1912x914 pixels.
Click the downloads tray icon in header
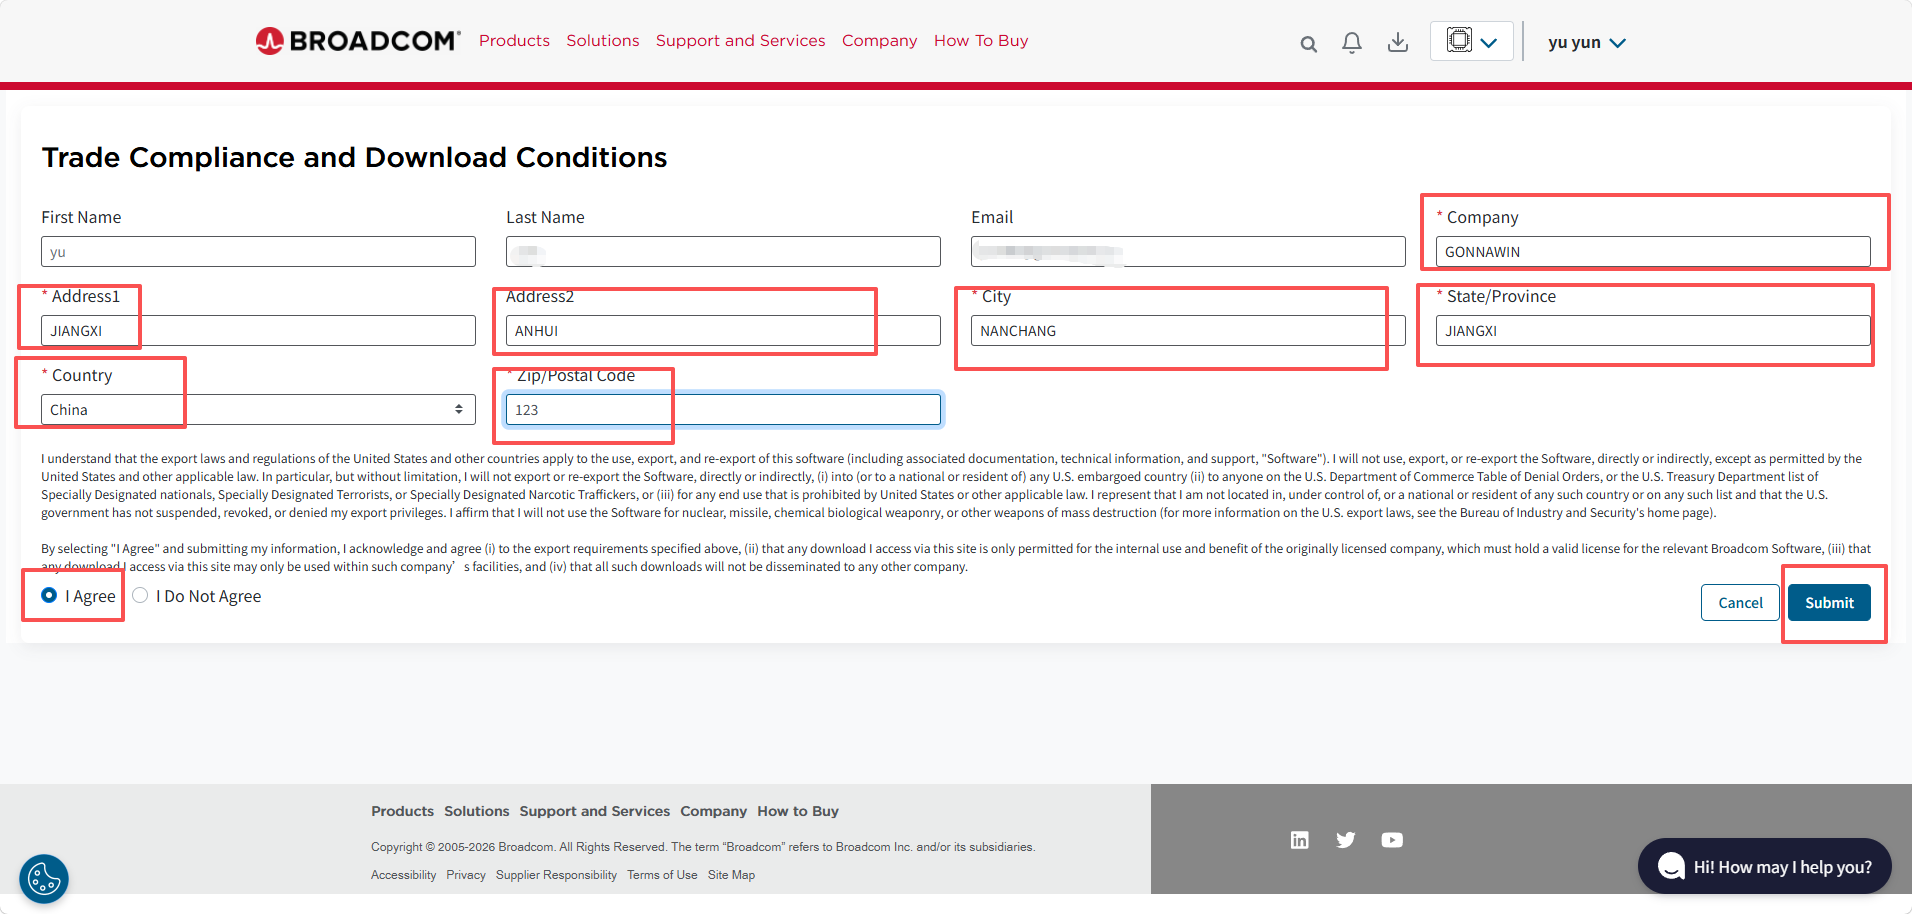coord(1398,42)
